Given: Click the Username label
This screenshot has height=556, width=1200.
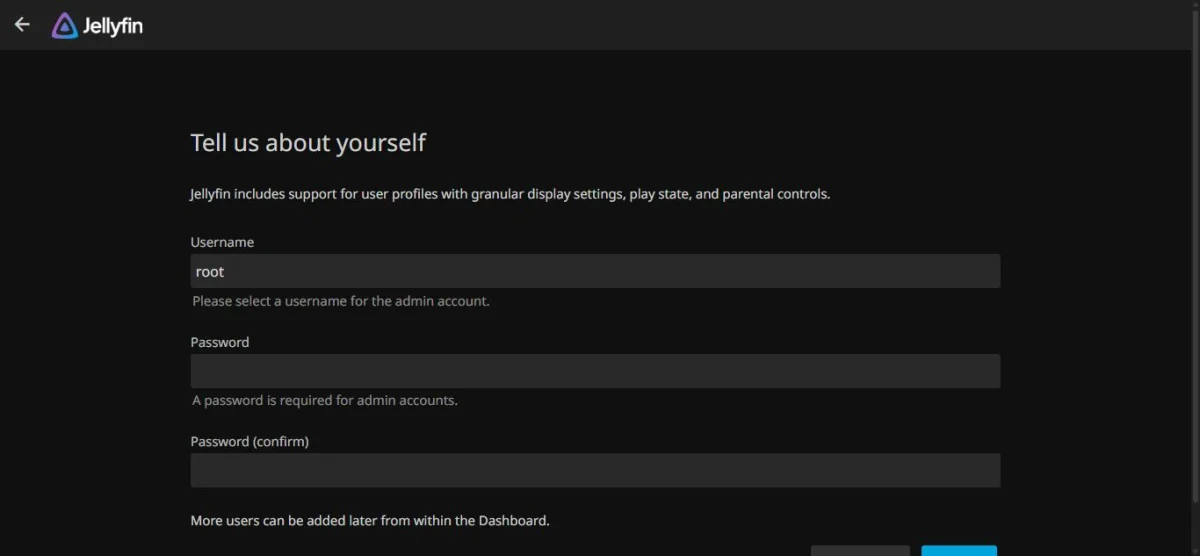Looking at the screenshot, I should 222,242.
